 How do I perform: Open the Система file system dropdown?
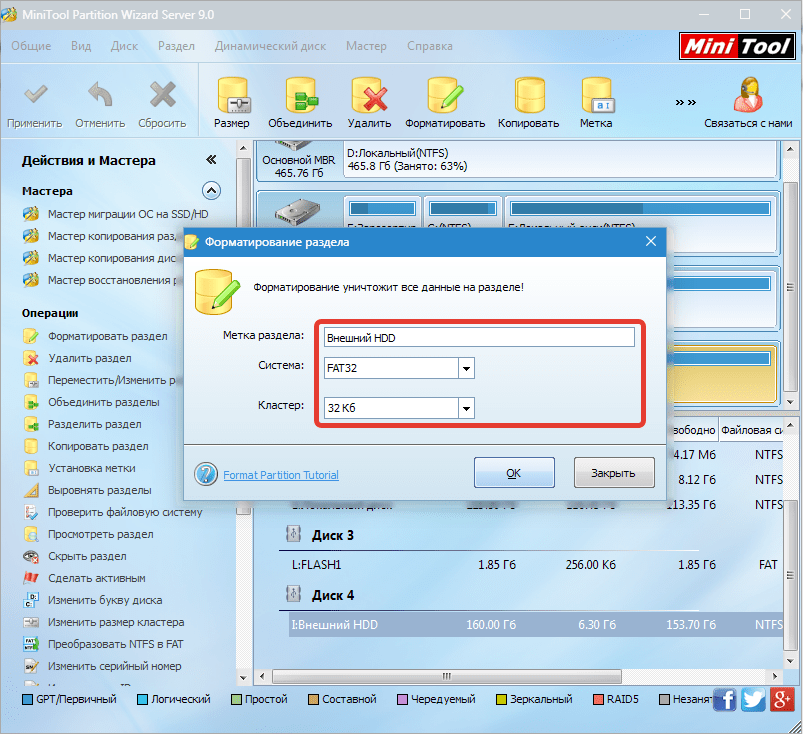tap(465, 368)
